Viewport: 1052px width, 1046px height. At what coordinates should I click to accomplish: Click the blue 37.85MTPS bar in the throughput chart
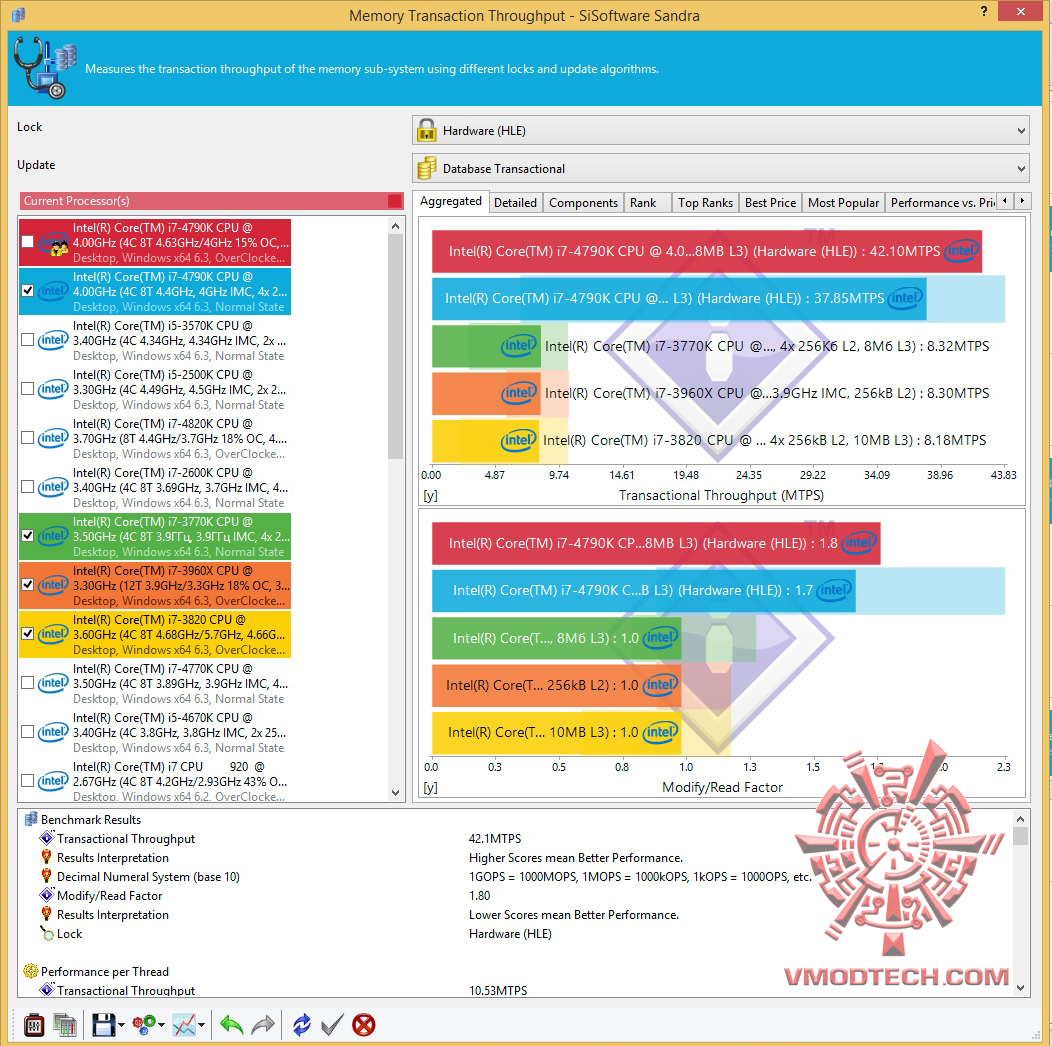pyautogui.click(x=679, y=298)
